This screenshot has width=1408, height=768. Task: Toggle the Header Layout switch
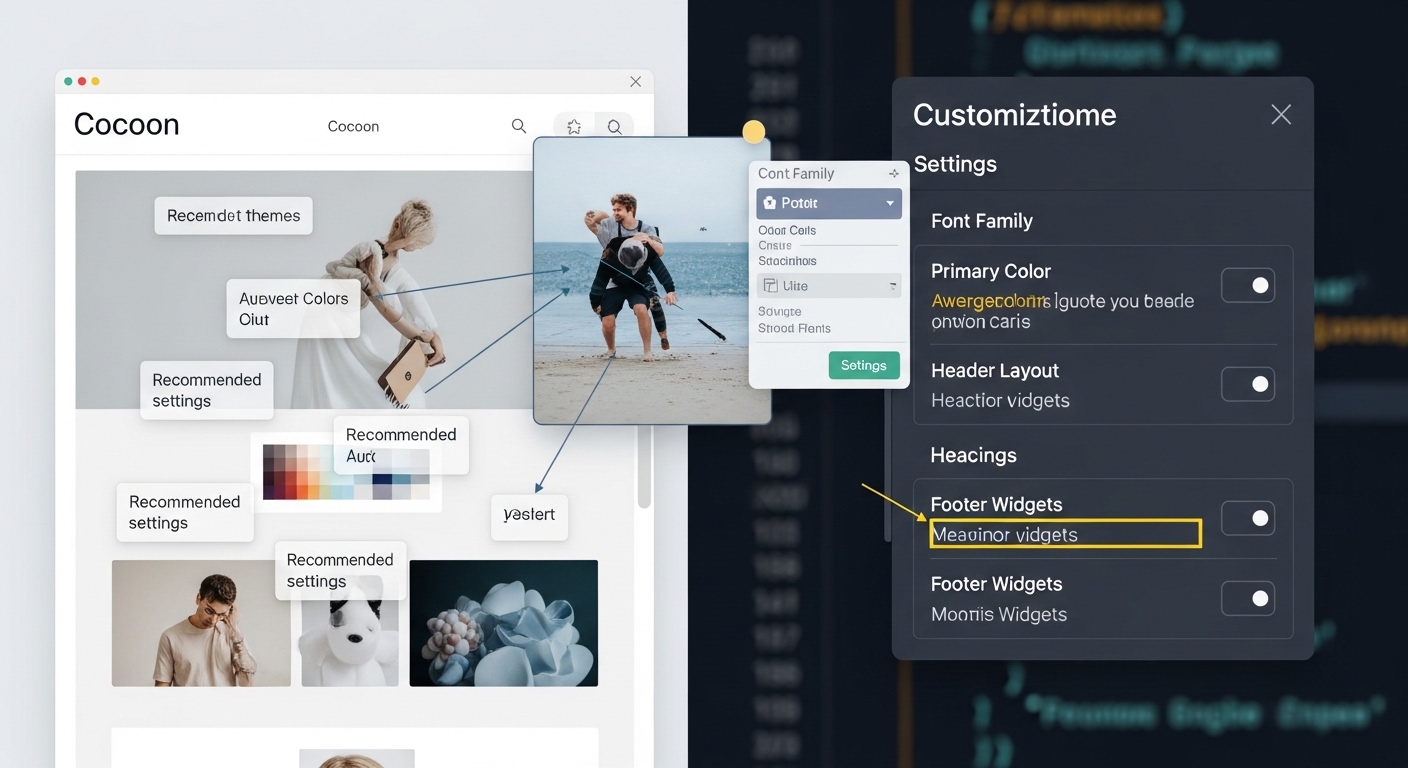pyautogui.click(x=1247, y=384)
